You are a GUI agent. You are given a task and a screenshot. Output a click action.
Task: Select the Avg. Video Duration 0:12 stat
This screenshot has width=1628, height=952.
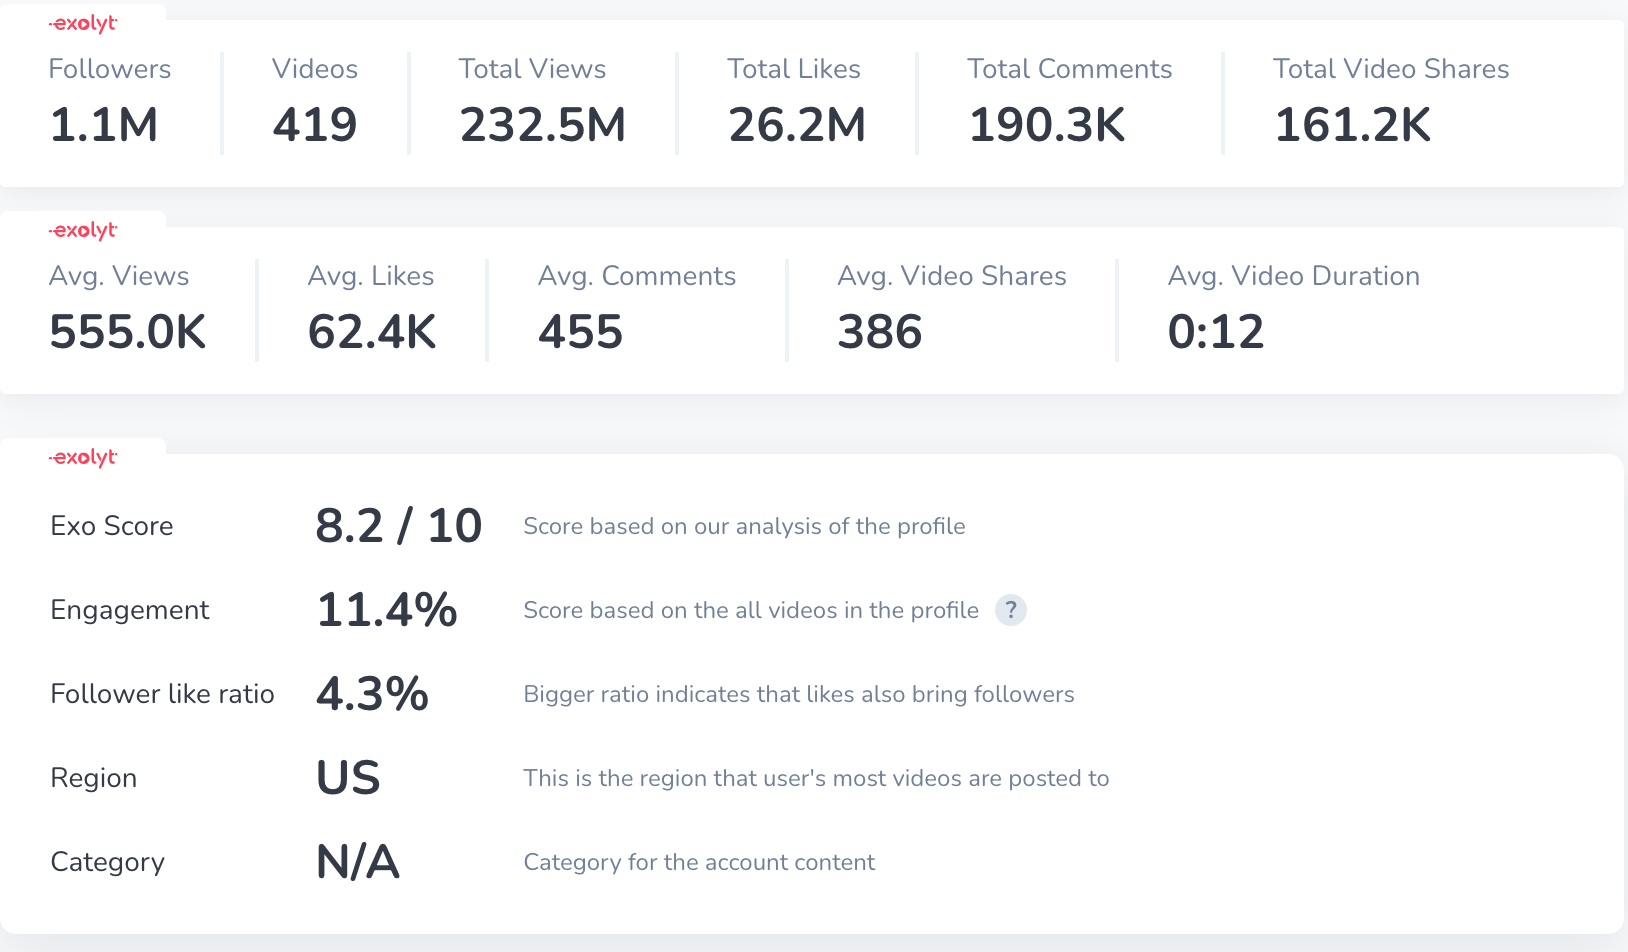tap(1216, 332)
